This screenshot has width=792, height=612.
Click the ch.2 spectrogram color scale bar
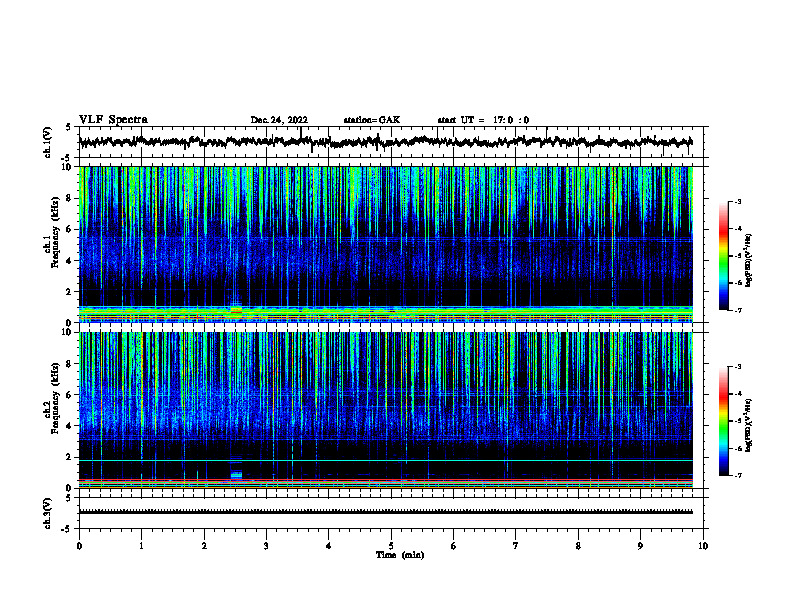pos(723,421)
